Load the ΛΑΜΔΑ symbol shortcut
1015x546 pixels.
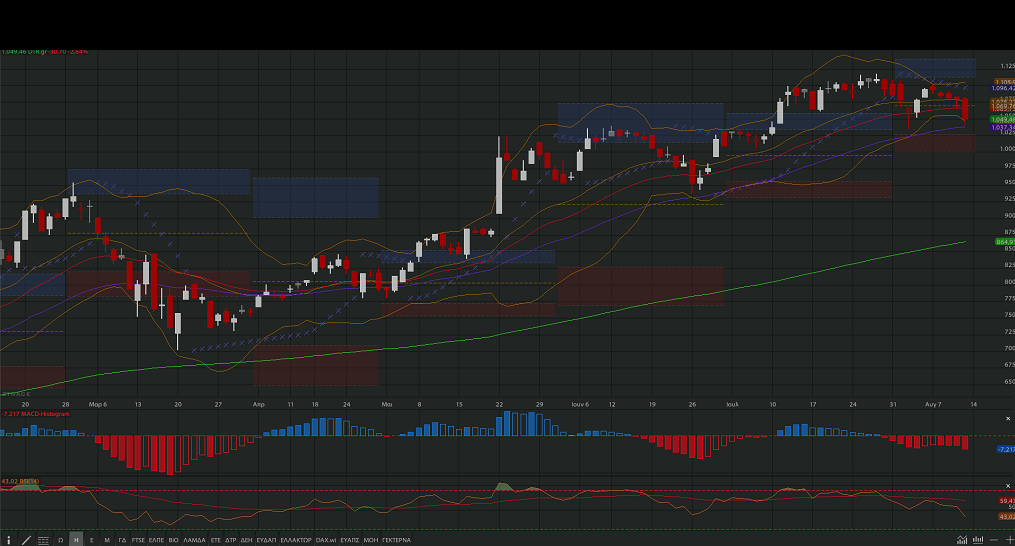[x=194, y=540]
